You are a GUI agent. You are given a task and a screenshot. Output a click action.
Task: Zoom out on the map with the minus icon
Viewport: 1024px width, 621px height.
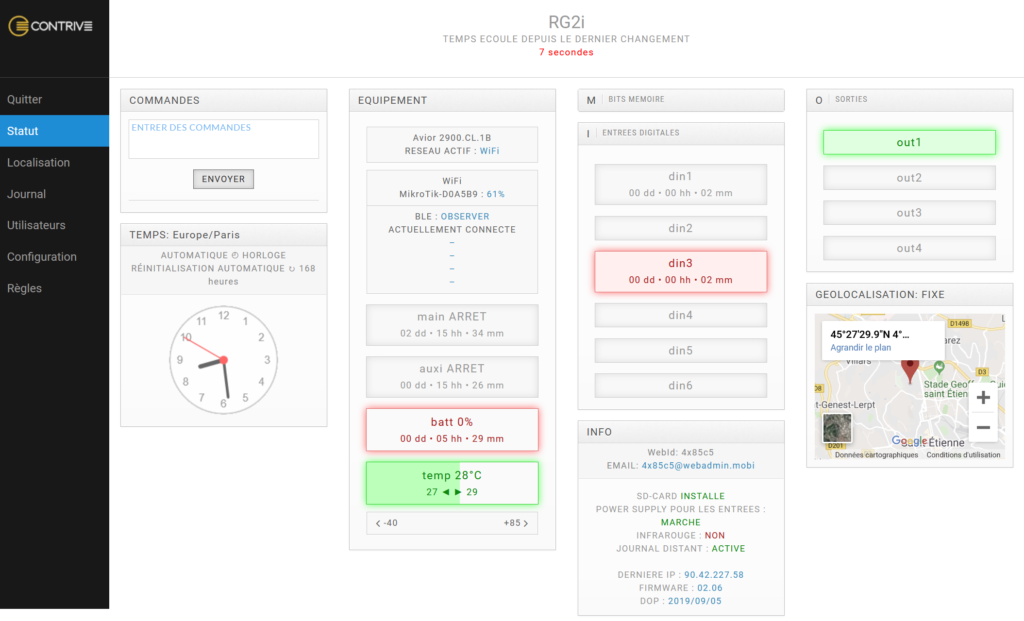pos(983,427)
